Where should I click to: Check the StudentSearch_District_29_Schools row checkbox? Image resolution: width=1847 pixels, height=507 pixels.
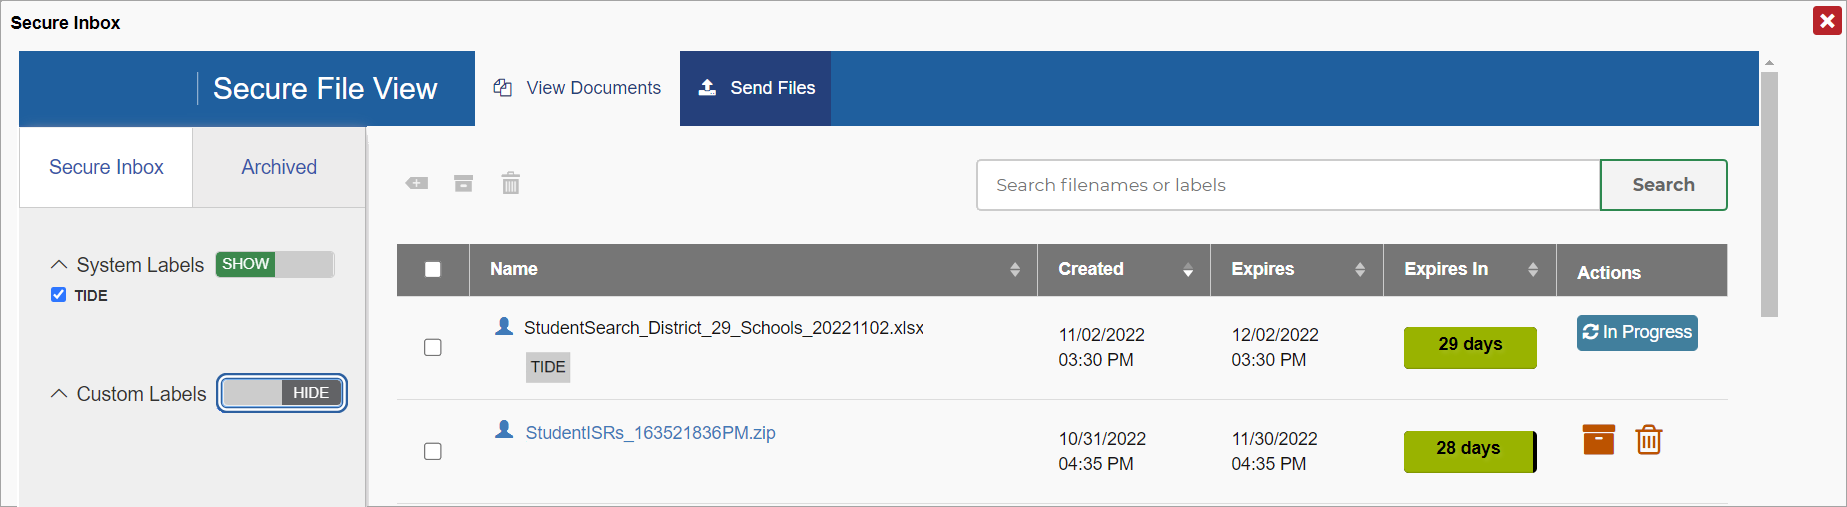click(433, 347)
